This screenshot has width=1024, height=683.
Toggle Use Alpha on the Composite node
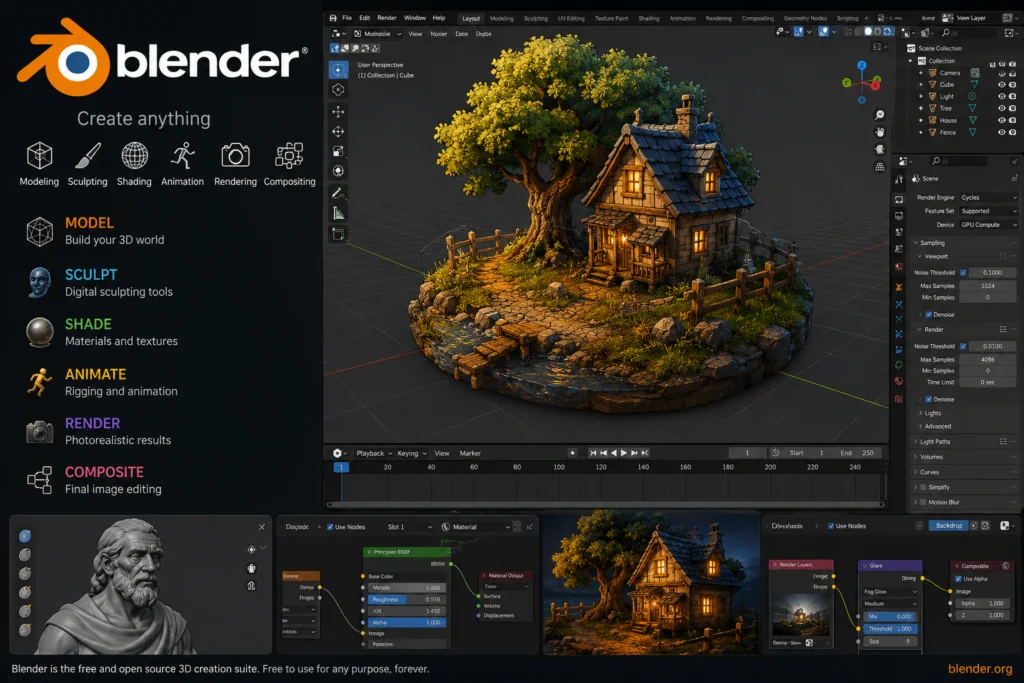click(x=958, y=579)
